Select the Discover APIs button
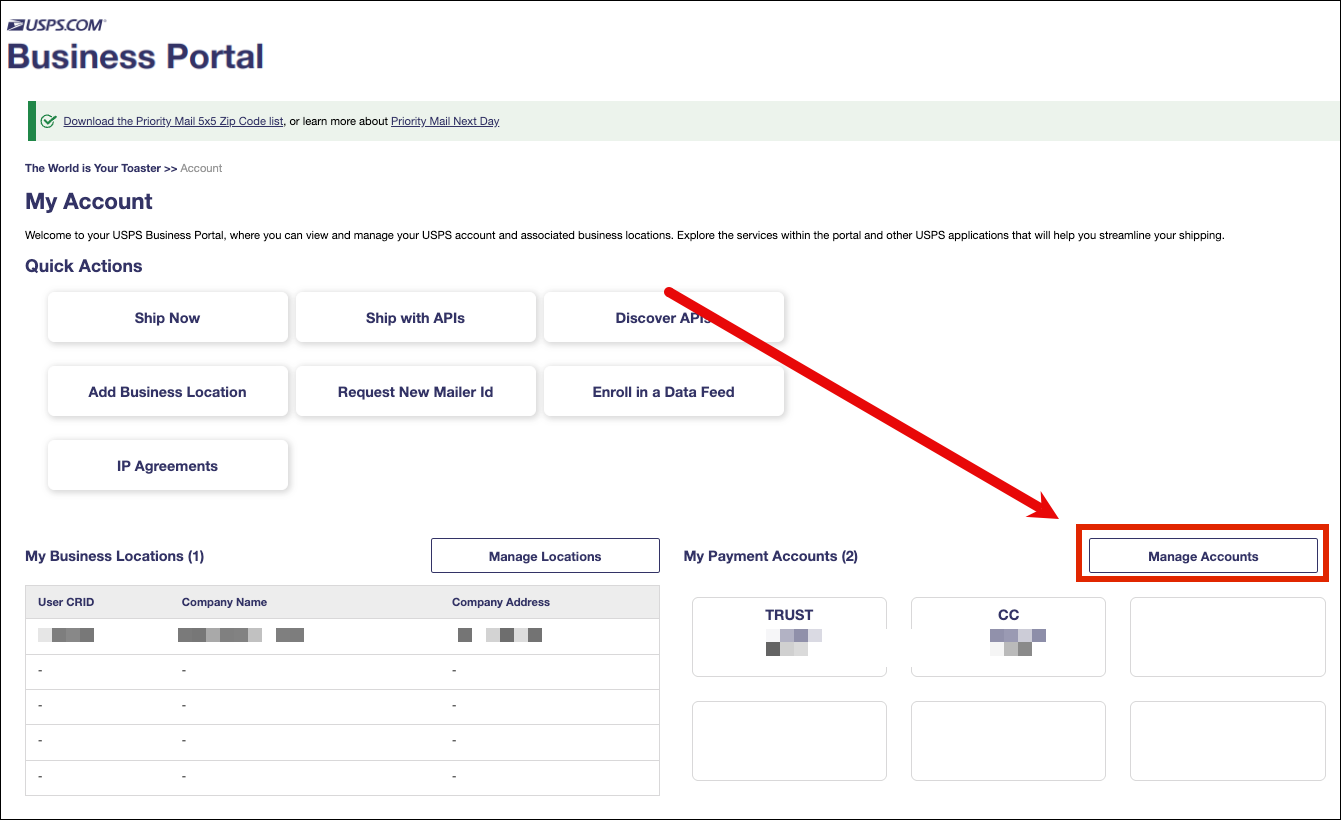Image resolution: width=1341 pixels, height=820 pixels. pyautogui.click(x=663, y=318)
